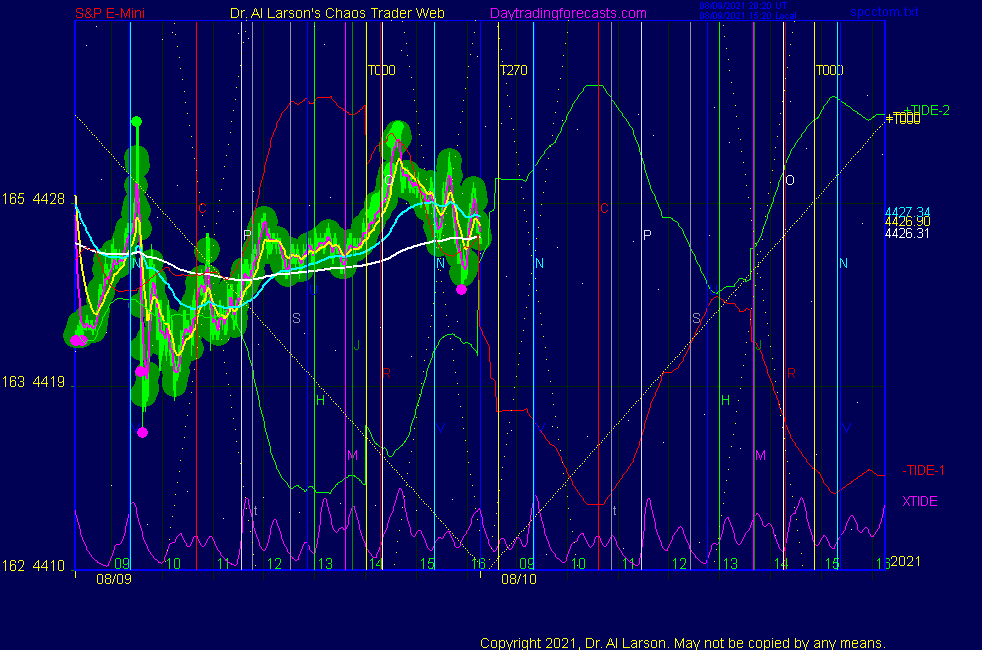Click the white 4426.31 value

pyautogui.click(x=907, y=234)
